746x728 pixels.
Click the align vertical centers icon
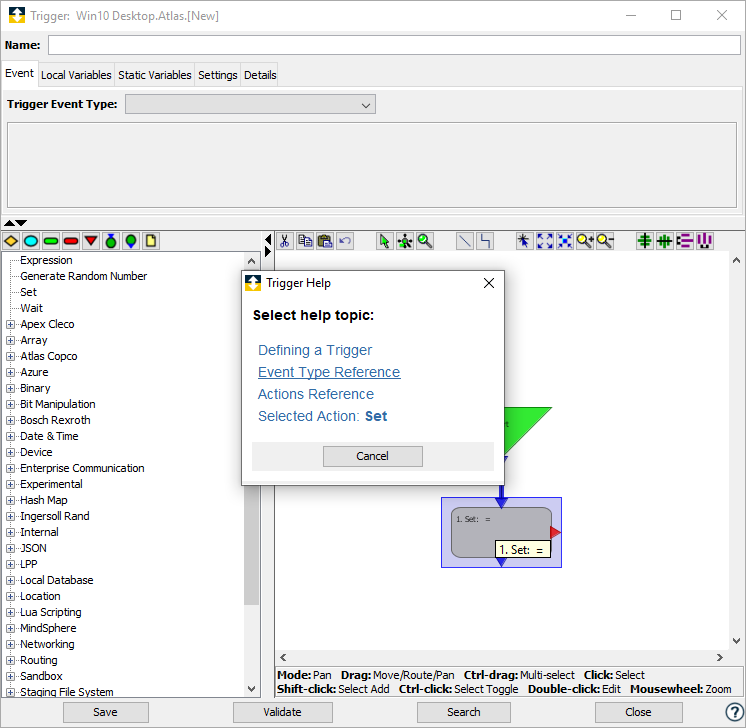click(x=645, y=241)
